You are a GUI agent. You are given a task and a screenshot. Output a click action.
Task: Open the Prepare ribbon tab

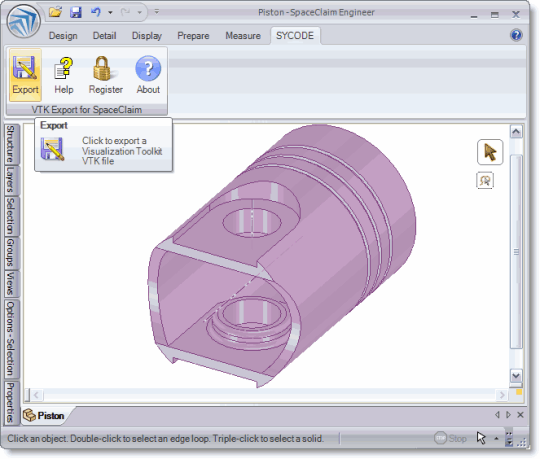coord(193,36)
